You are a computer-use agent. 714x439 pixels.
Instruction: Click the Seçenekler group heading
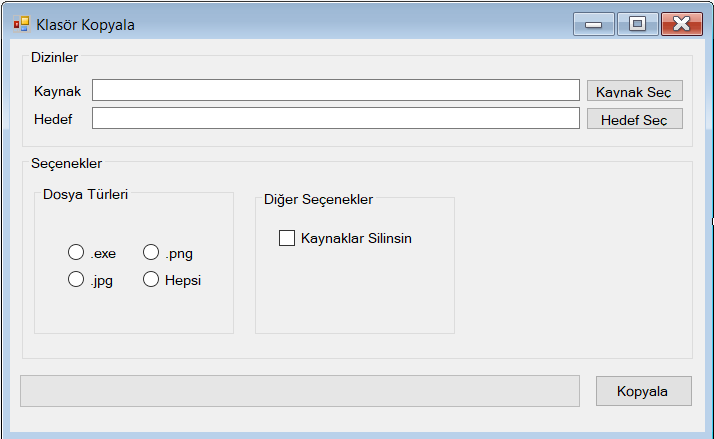tap(66, 163)
